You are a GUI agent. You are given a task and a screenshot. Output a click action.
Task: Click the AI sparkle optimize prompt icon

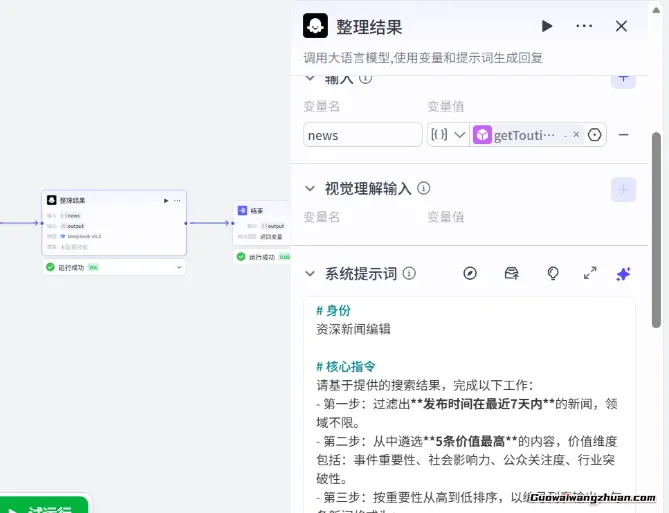click(x=623, y=274)
